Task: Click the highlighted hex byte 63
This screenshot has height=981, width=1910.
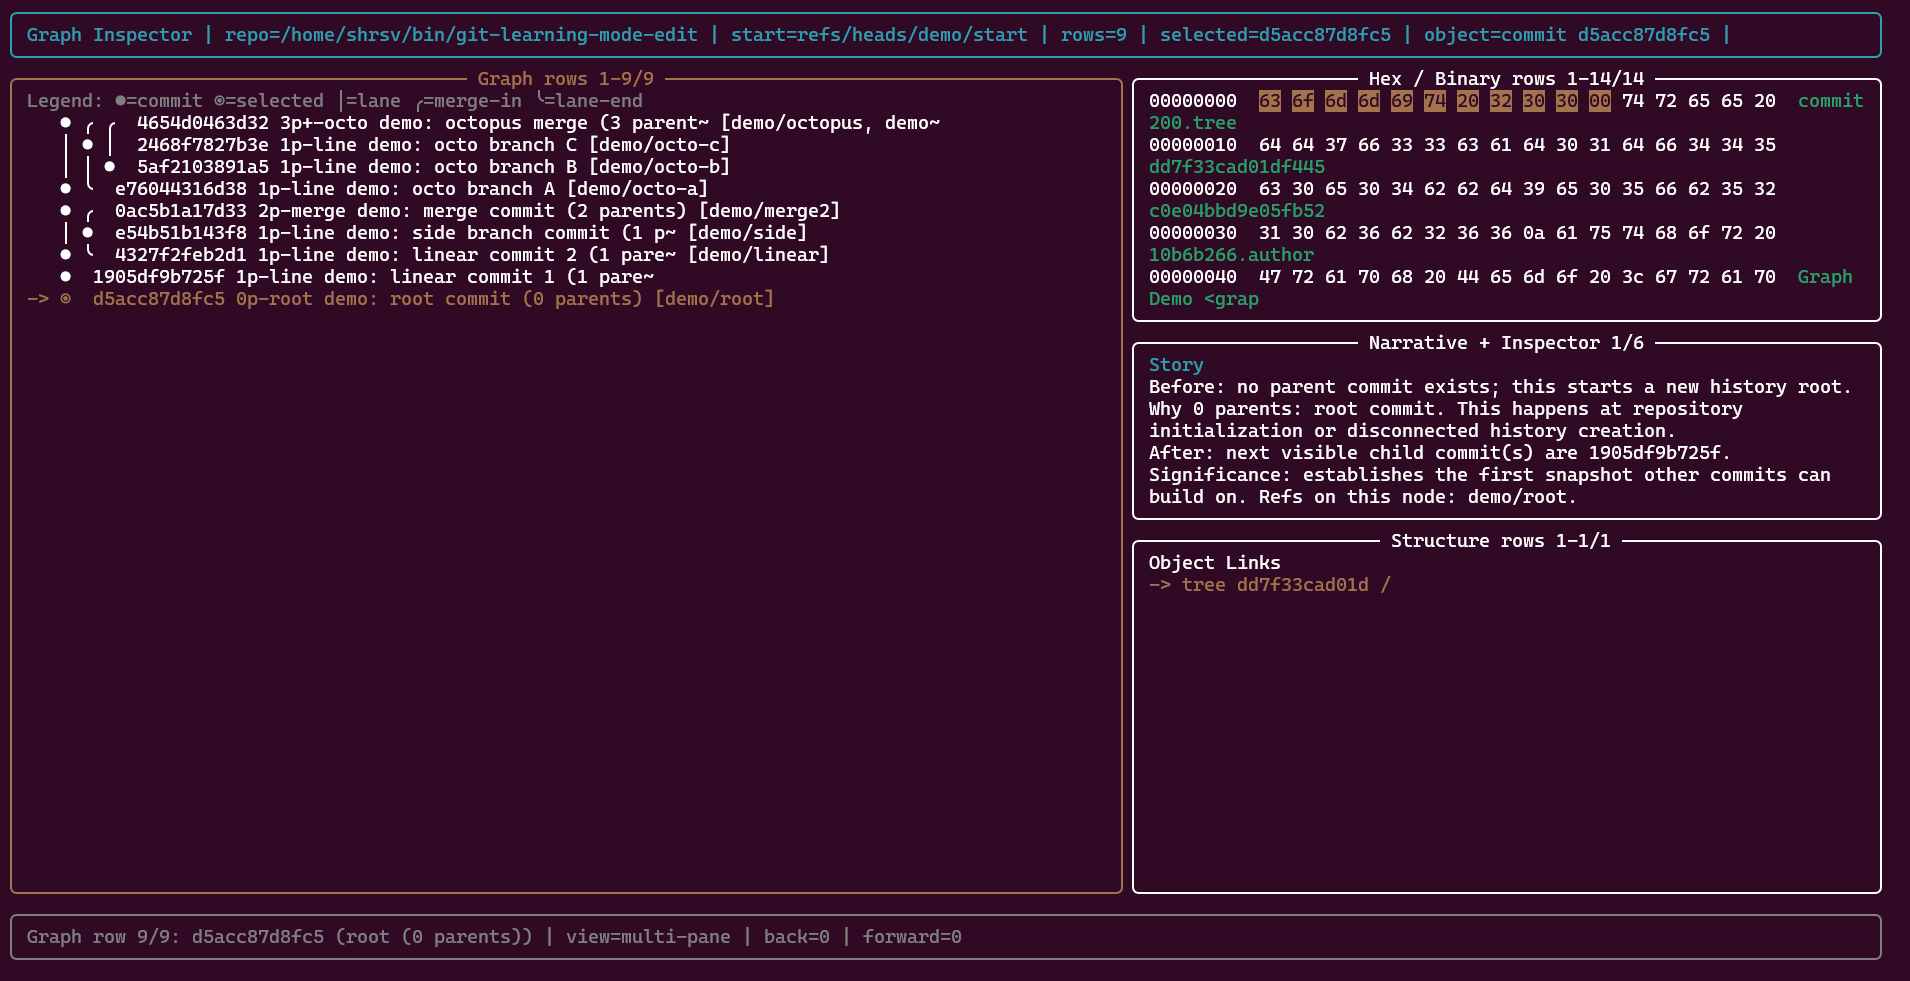Action: click(1270, 101)
